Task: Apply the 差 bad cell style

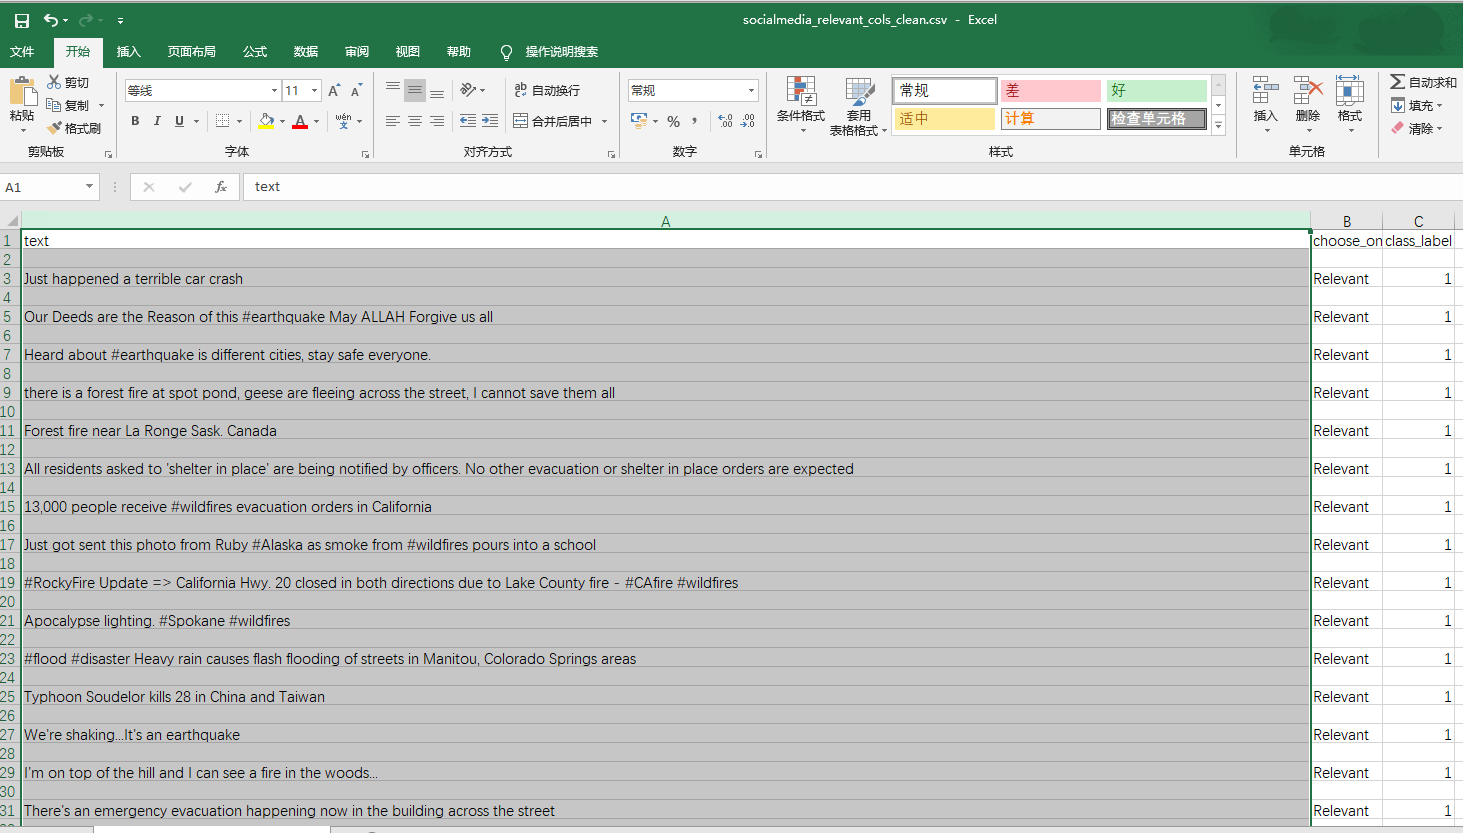Action: [x=1050, y=90]
